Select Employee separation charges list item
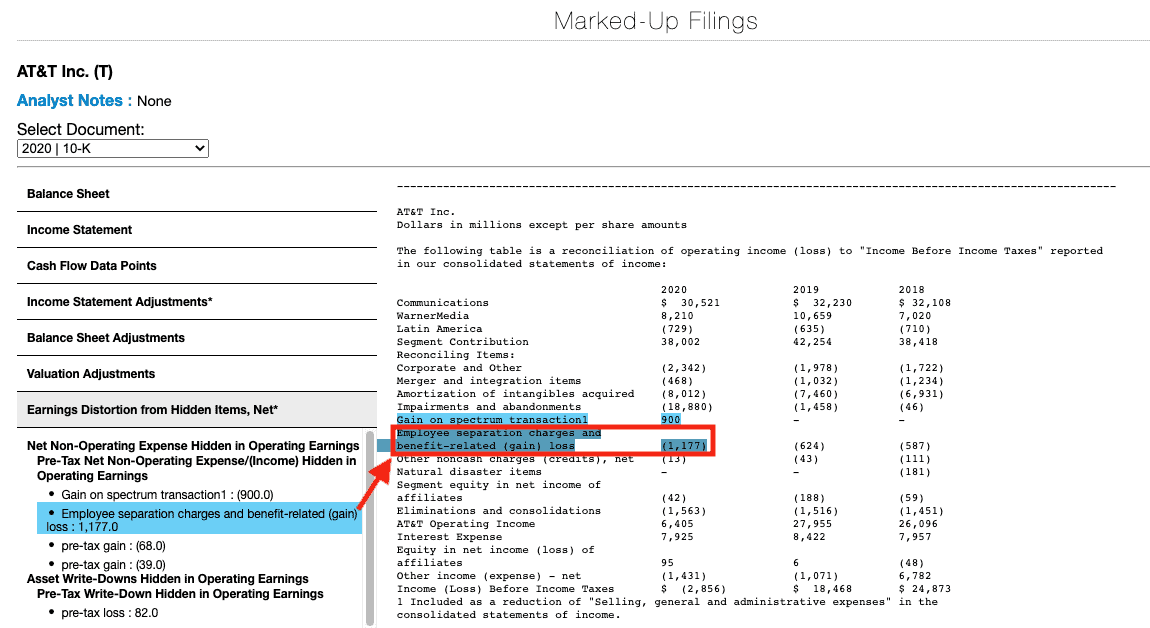 click(x=199, y=520)
